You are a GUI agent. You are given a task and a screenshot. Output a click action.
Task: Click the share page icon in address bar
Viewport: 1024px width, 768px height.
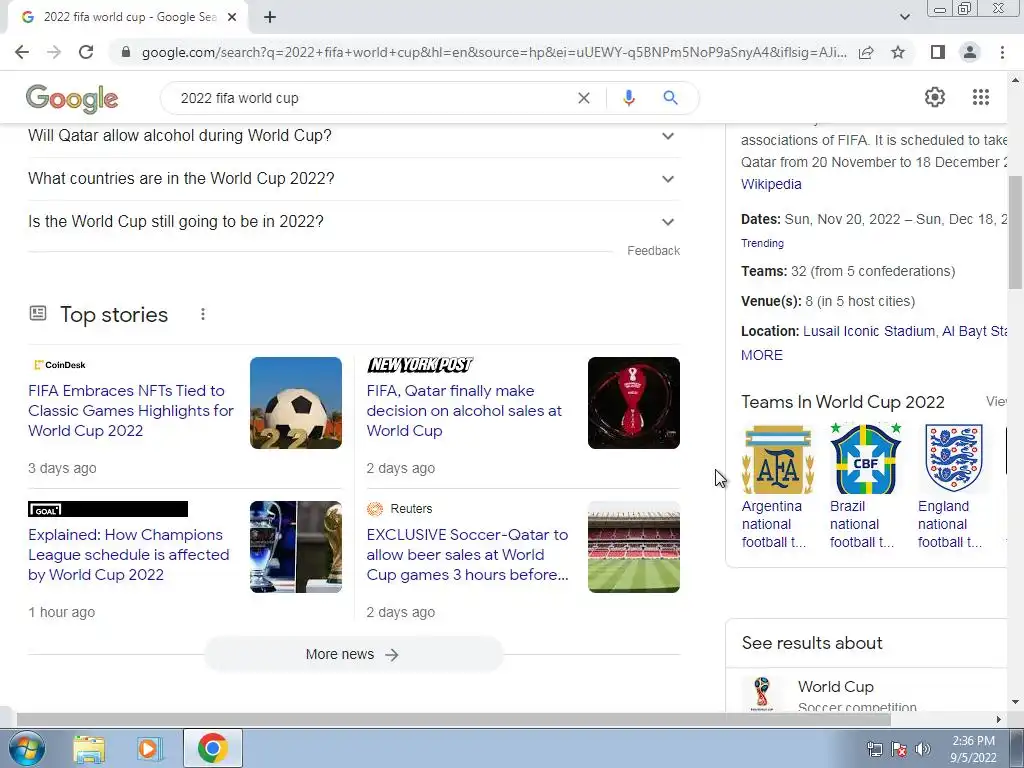866,52
